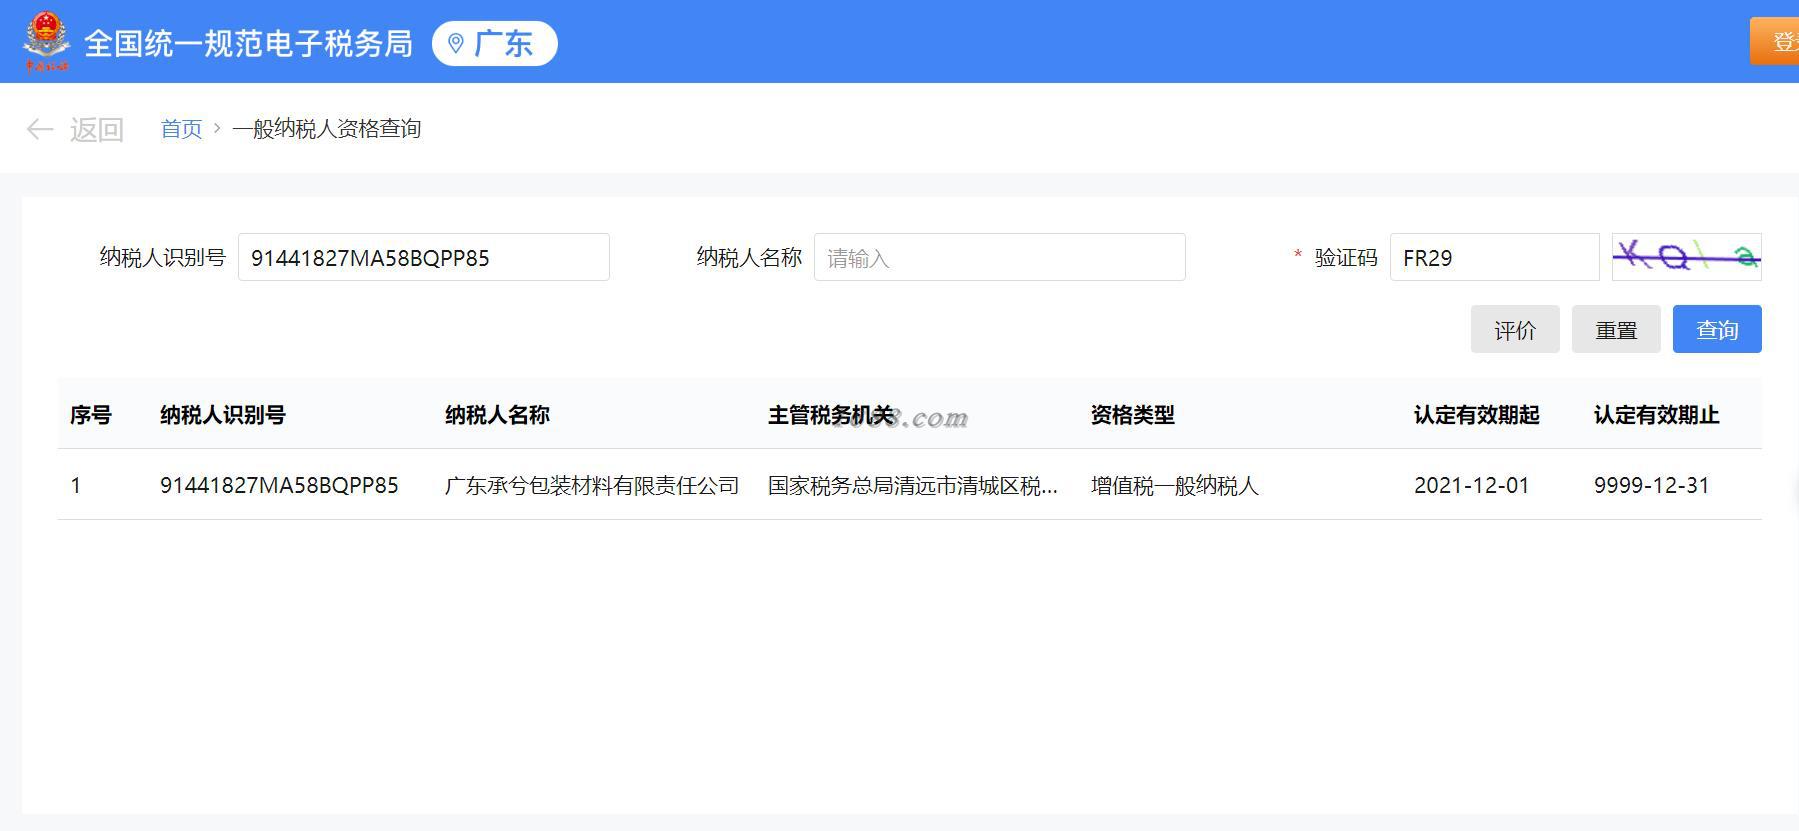1799x831 pixels.
Task: Click the 资格类型 column header
Action: pos(1133,415)
